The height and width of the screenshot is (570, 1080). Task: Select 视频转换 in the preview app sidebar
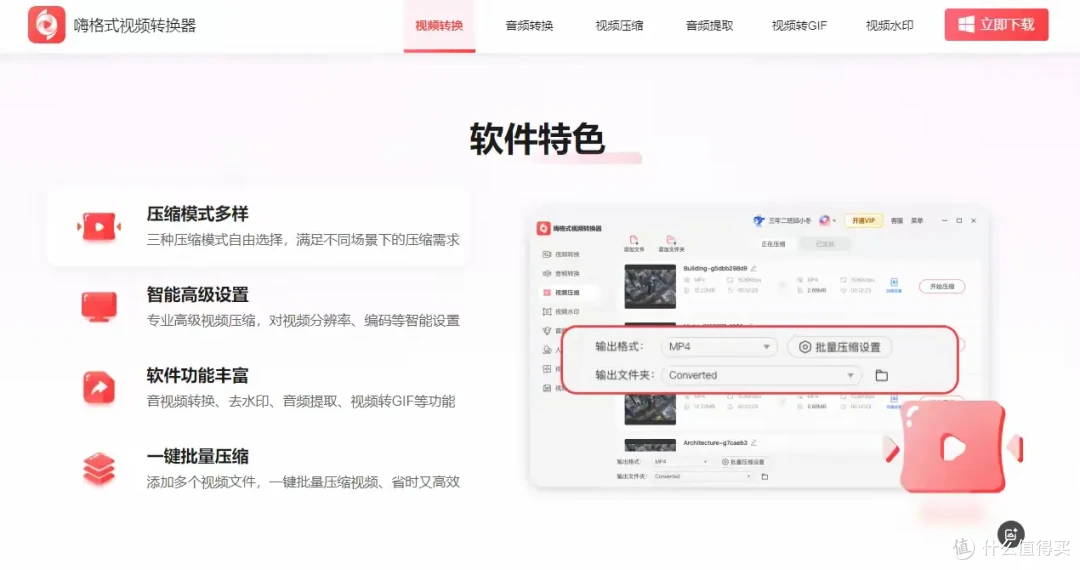tap(561, 254)
